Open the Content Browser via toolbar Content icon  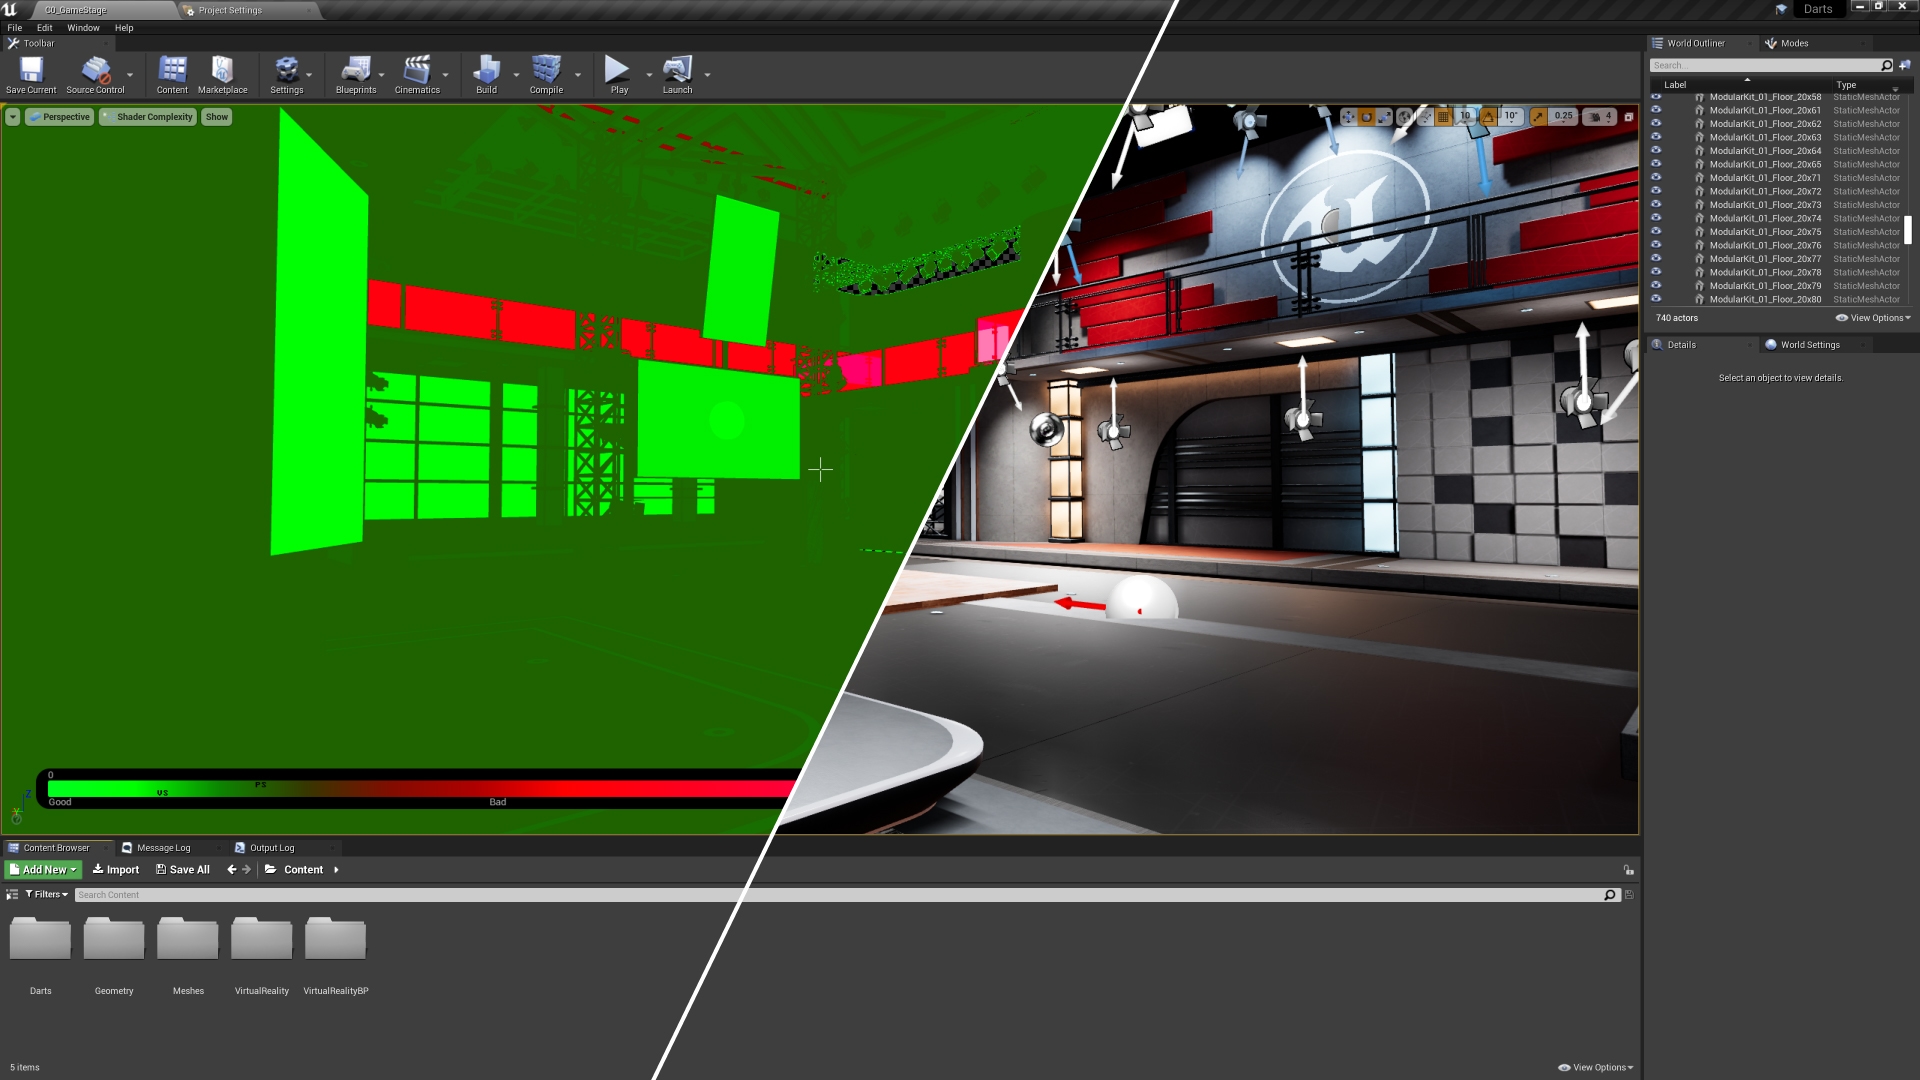pyautogui.click(x=171, y=70)
